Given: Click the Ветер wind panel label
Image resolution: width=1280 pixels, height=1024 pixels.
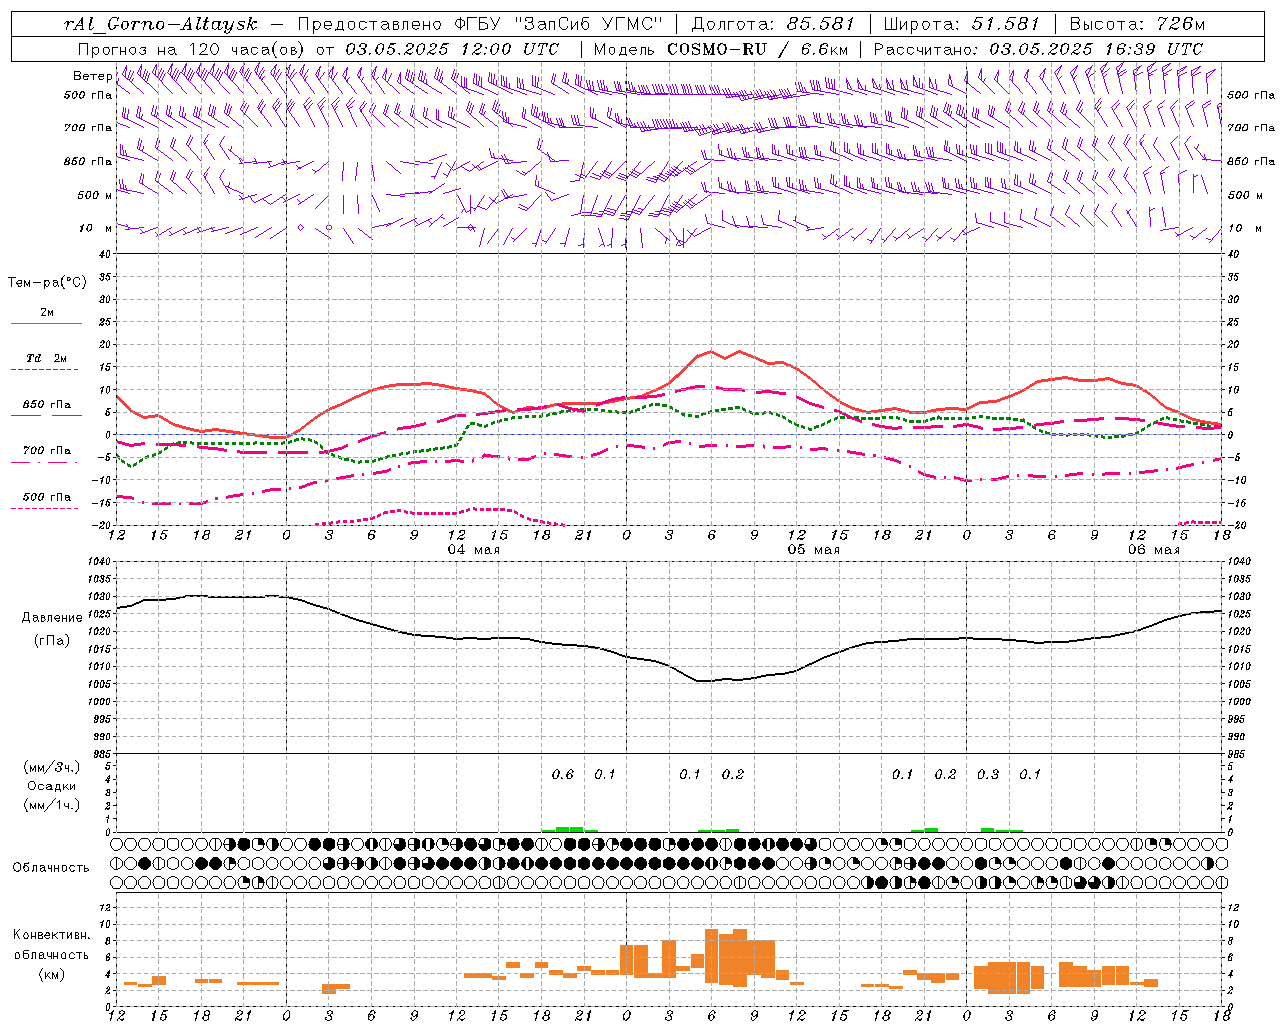Looking at the screenshot, I should (x=92, y=76).
